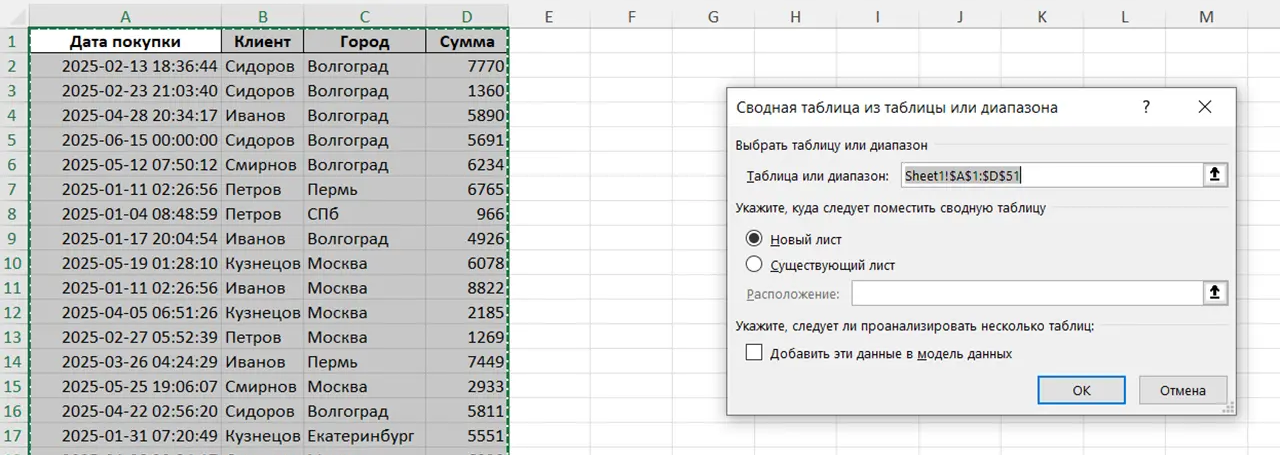Click the Дата покупки header cell
1280x455 pixels.
125,42
